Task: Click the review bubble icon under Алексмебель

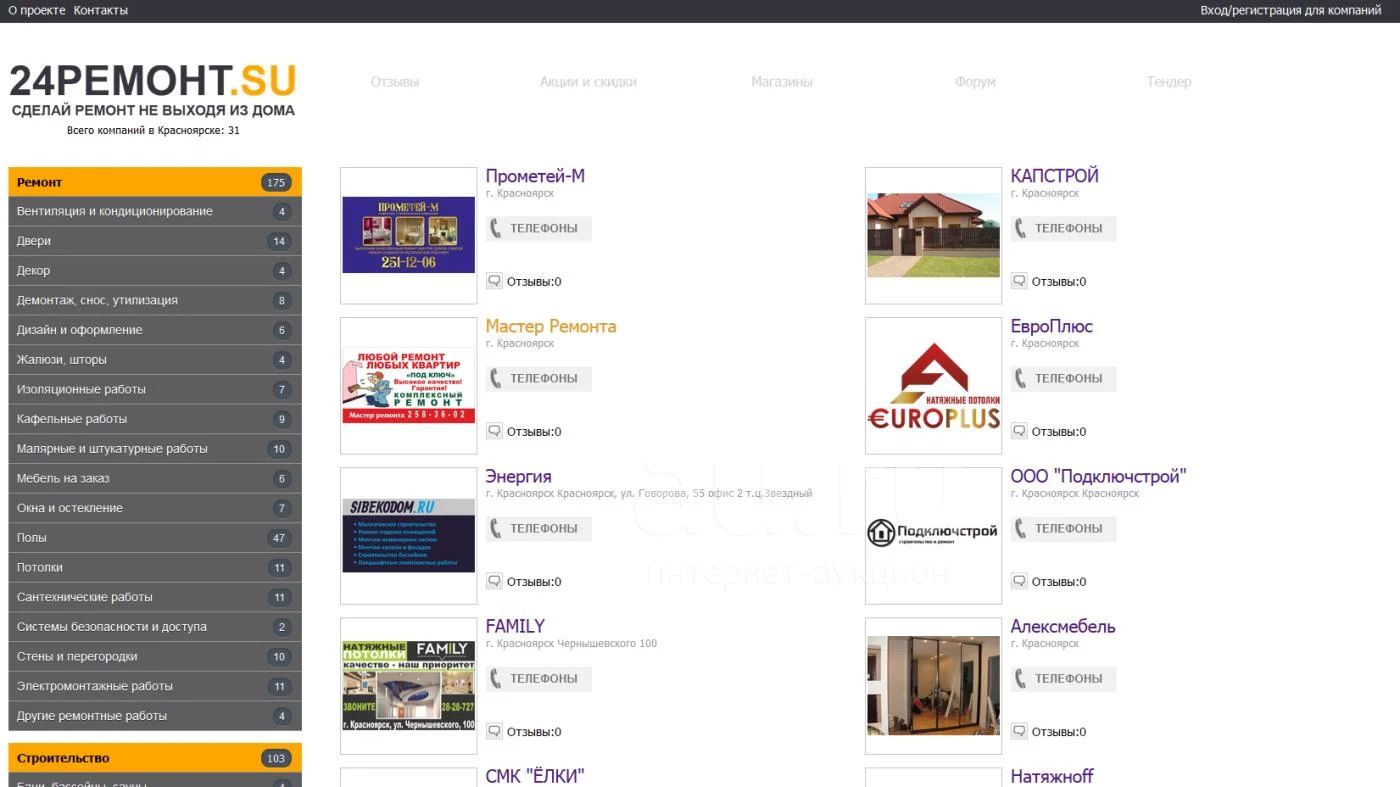Action: [1019, 731]
